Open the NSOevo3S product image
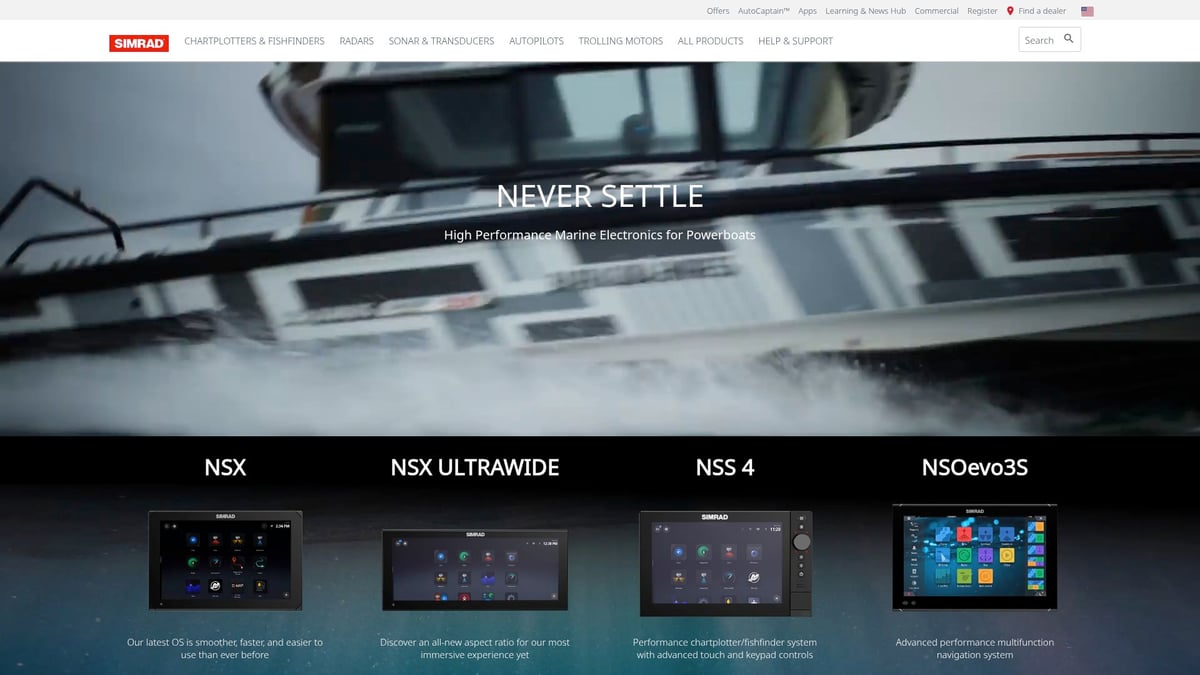 click(x=974, y=557)
